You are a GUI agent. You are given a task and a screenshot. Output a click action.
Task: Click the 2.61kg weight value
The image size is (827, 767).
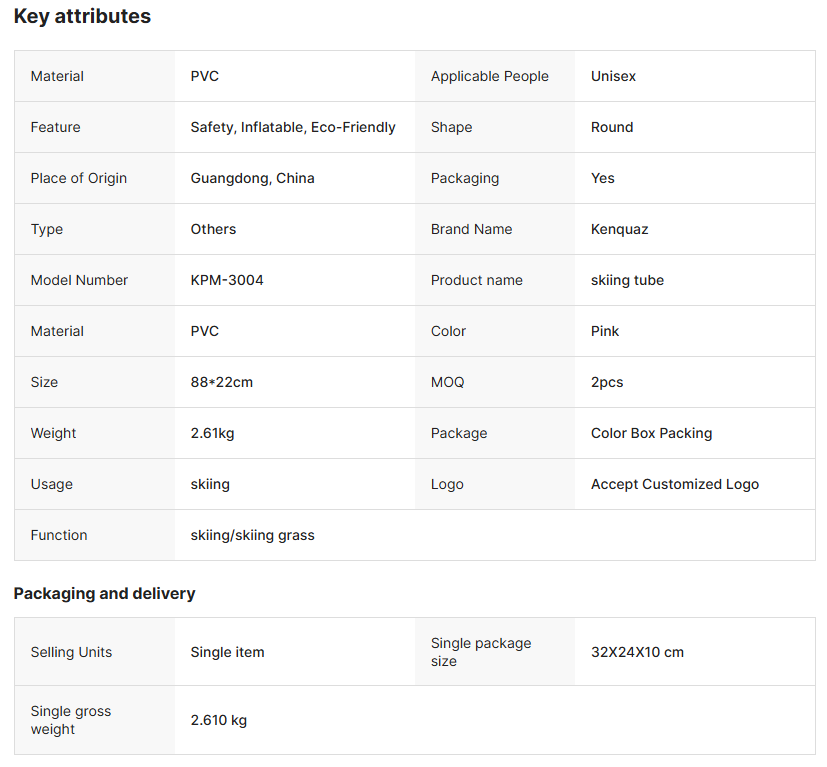[212, 433]
